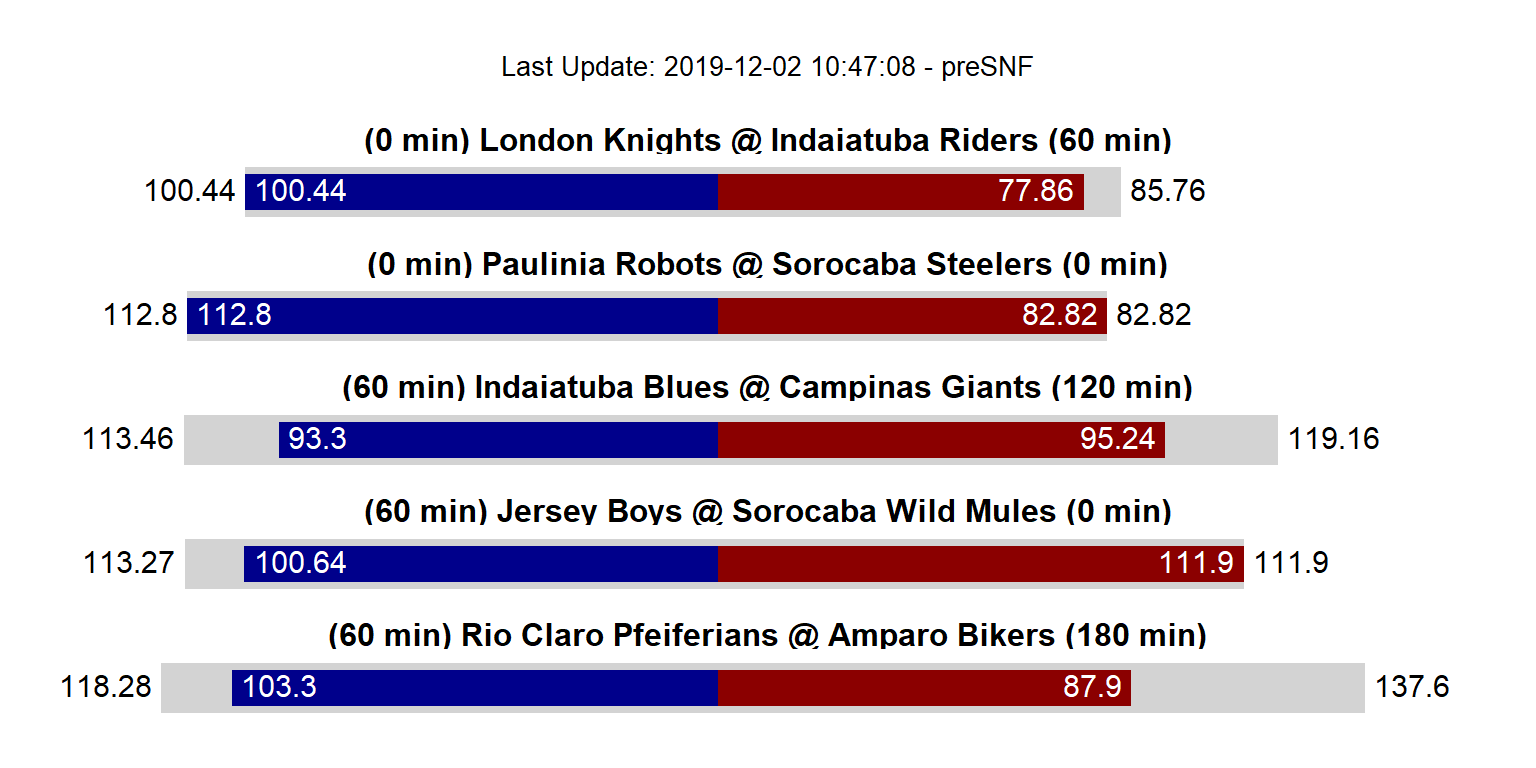Open the Jersey Boys @ Sorocaba Wild Mules heading
Image resolution: width=1536 pixels, height=768 pixels.
pos(767,511)
